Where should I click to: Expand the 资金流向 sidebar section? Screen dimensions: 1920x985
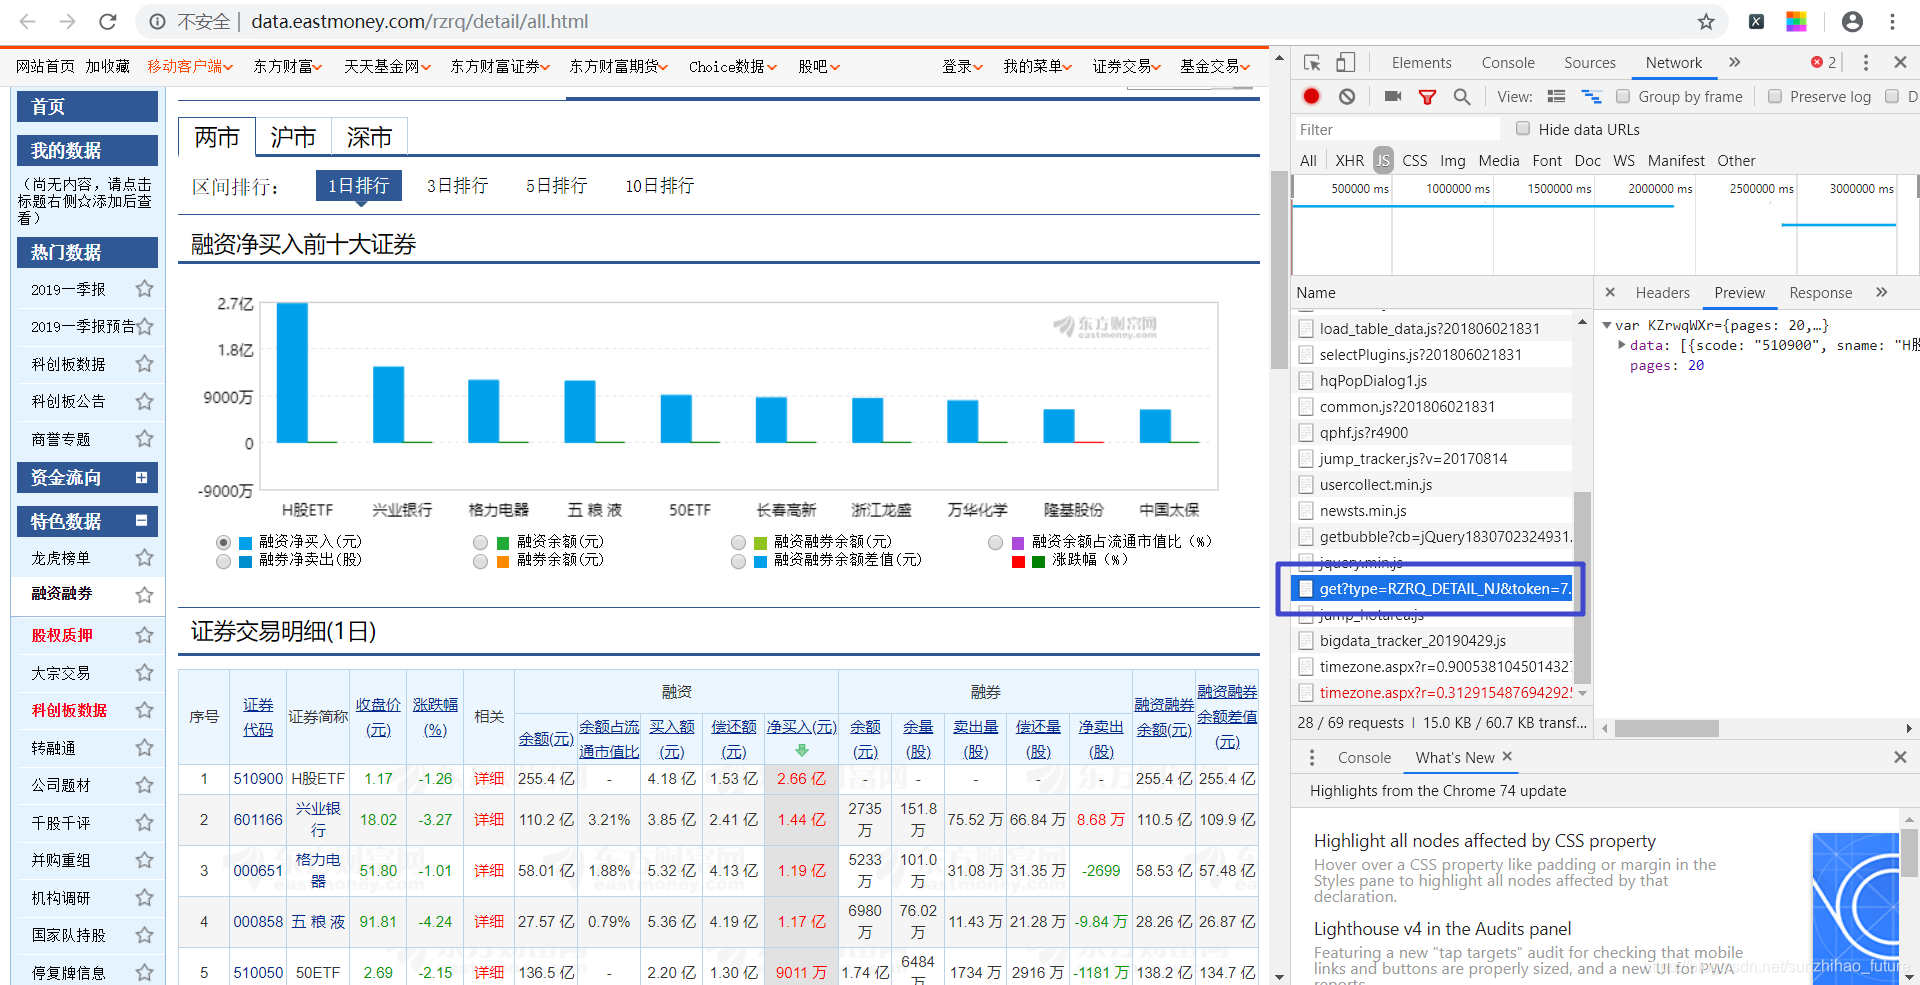click(x=141, y=478)
